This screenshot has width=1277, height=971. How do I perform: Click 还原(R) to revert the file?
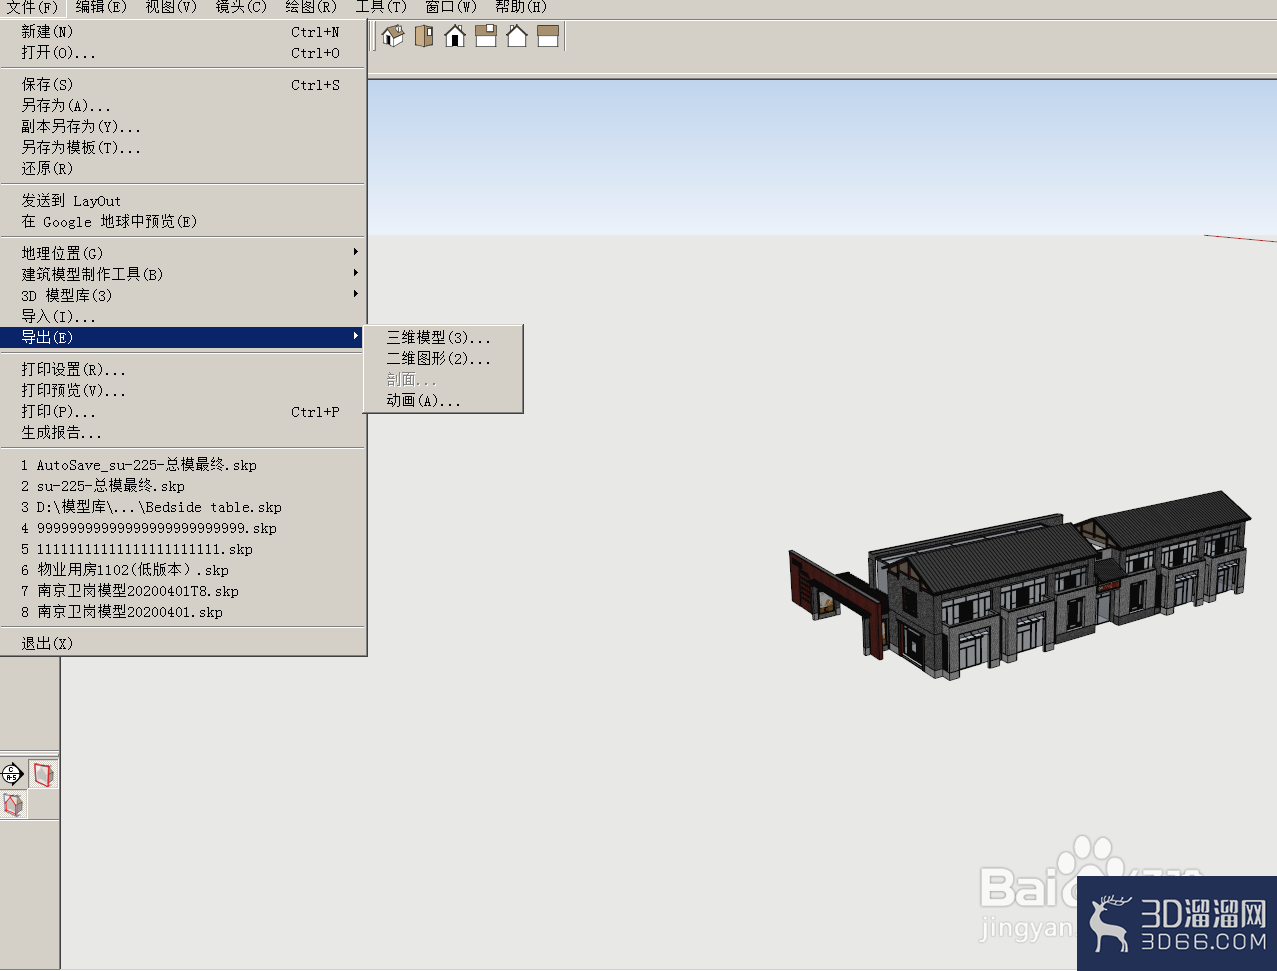[184, 169]
